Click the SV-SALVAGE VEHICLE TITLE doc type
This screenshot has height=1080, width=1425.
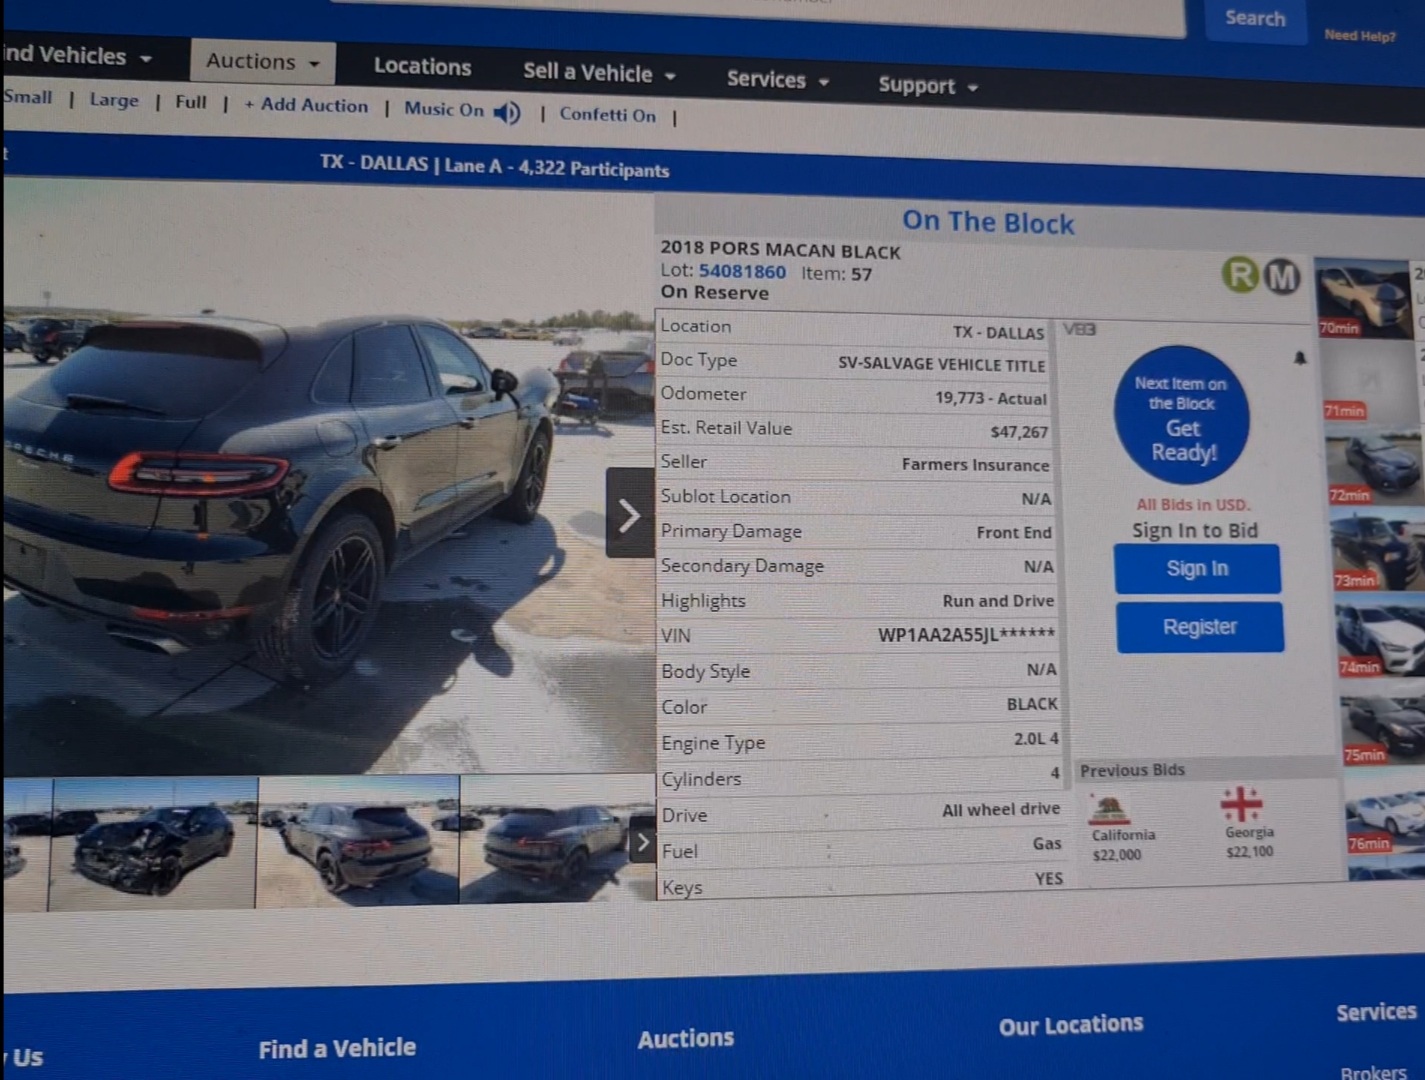(941, 365)
